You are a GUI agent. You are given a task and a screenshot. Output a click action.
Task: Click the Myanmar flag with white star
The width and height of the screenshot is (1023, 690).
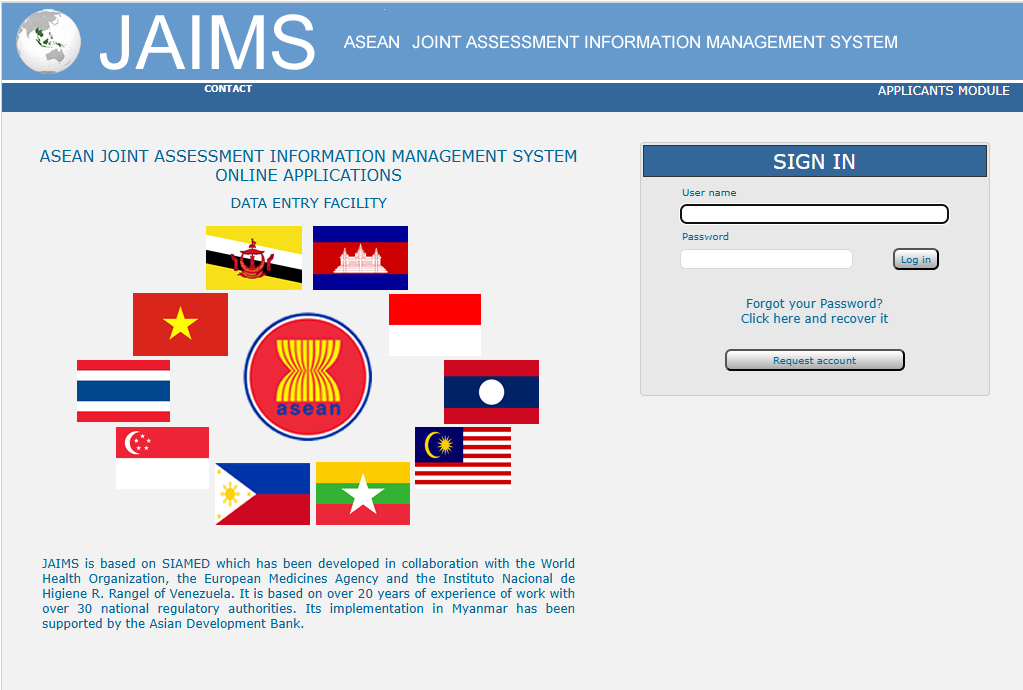click(x=363, y=494)
